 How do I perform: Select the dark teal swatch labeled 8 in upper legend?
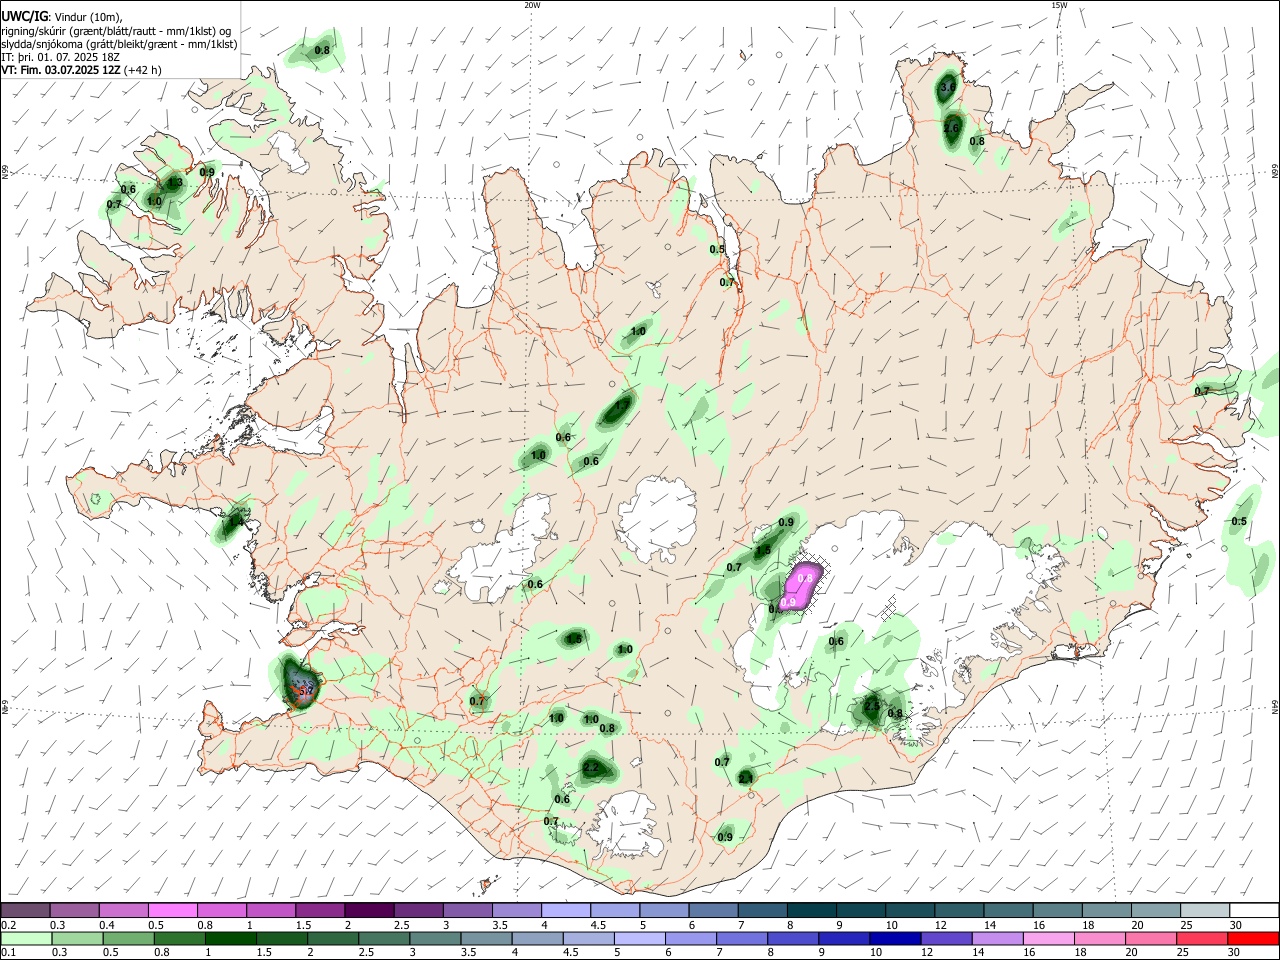click(x=812, y=909)
